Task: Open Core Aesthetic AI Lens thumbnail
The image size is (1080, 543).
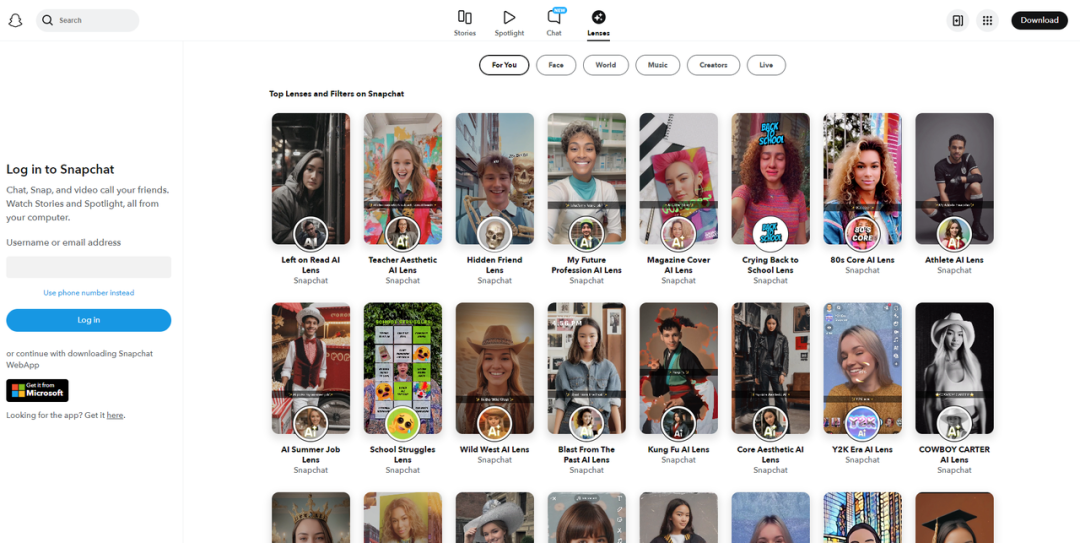Action: coord(771,368)
